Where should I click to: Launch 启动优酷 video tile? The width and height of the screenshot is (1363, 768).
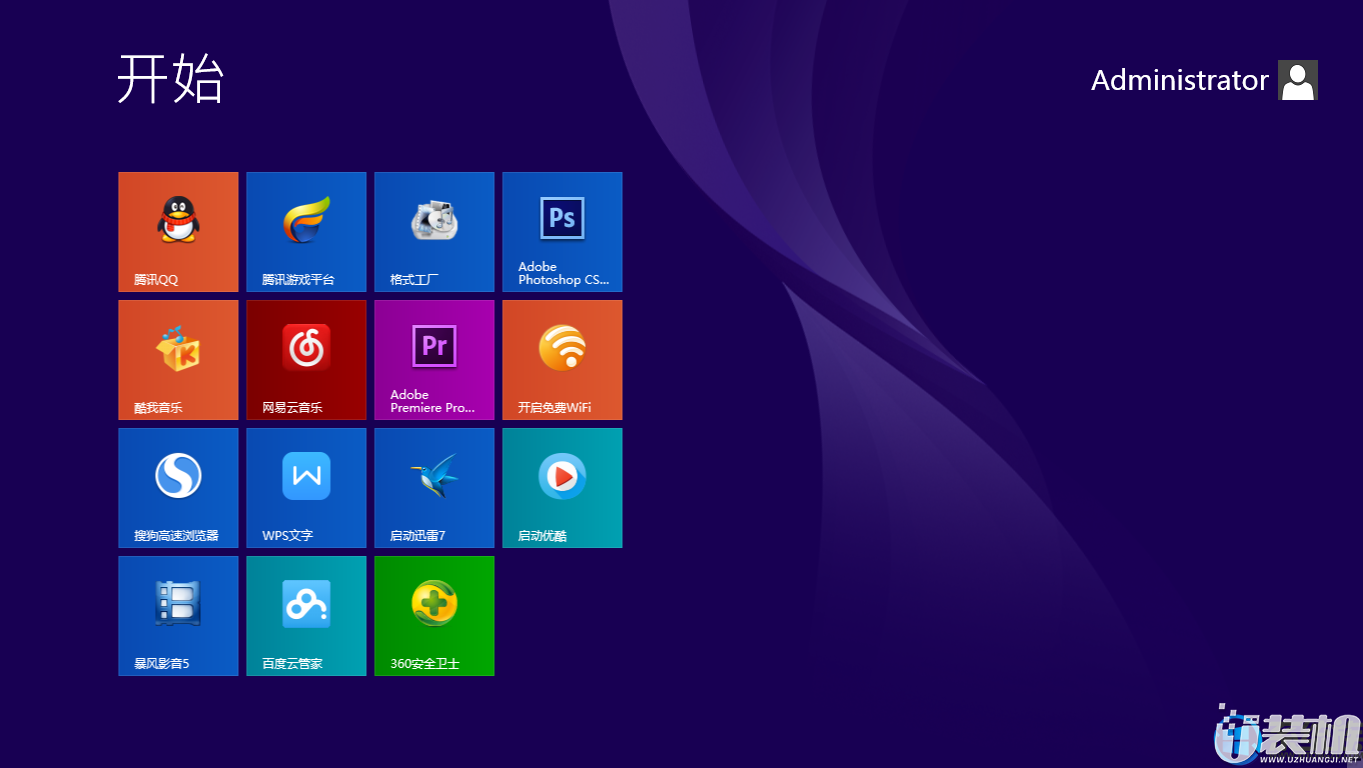562,488
